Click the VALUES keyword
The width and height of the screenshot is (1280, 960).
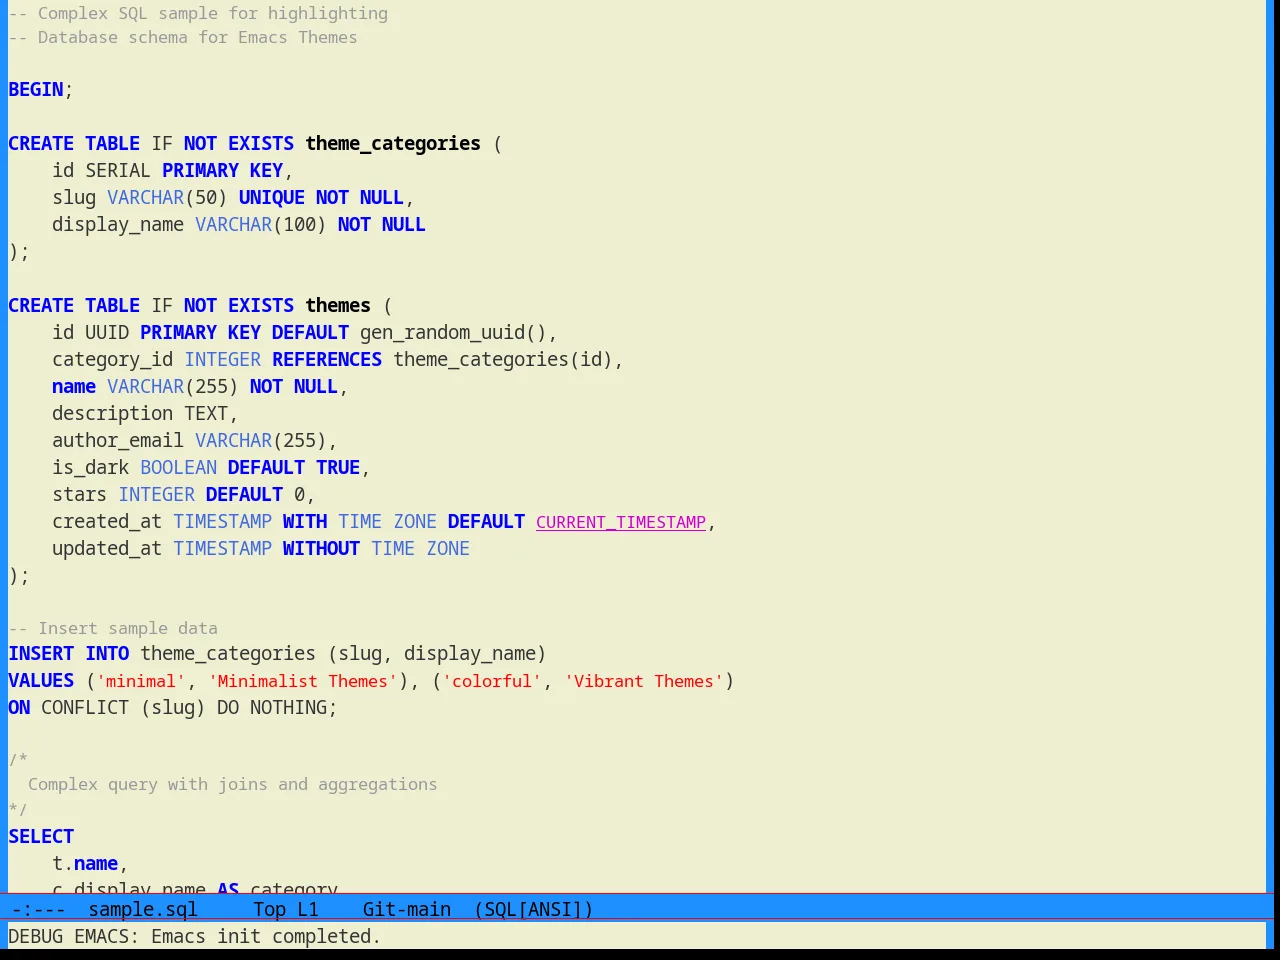tap(41, 681)
